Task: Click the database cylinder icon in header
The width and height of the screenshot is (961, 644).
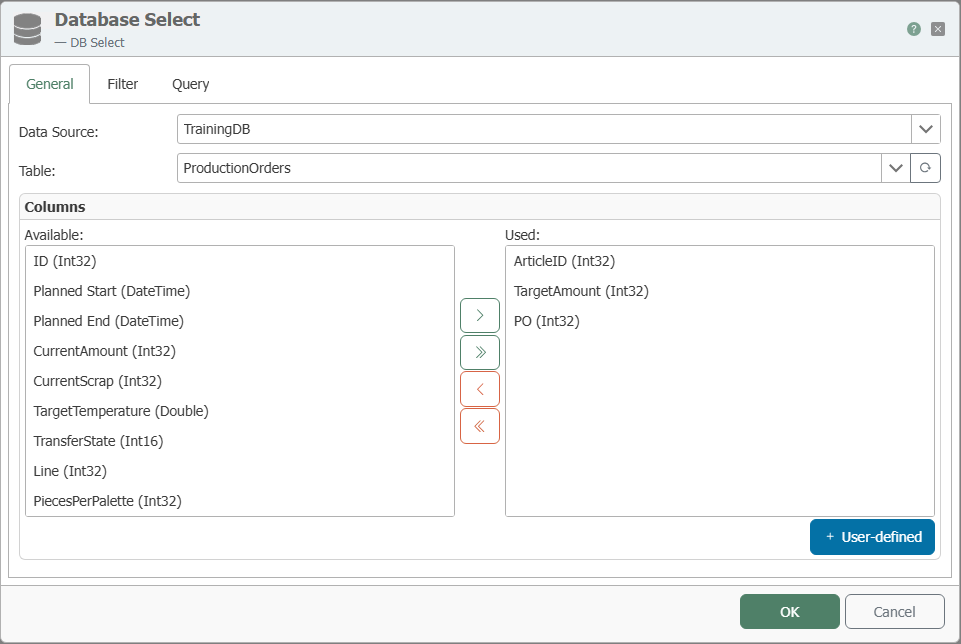Action: click(28, 29)
